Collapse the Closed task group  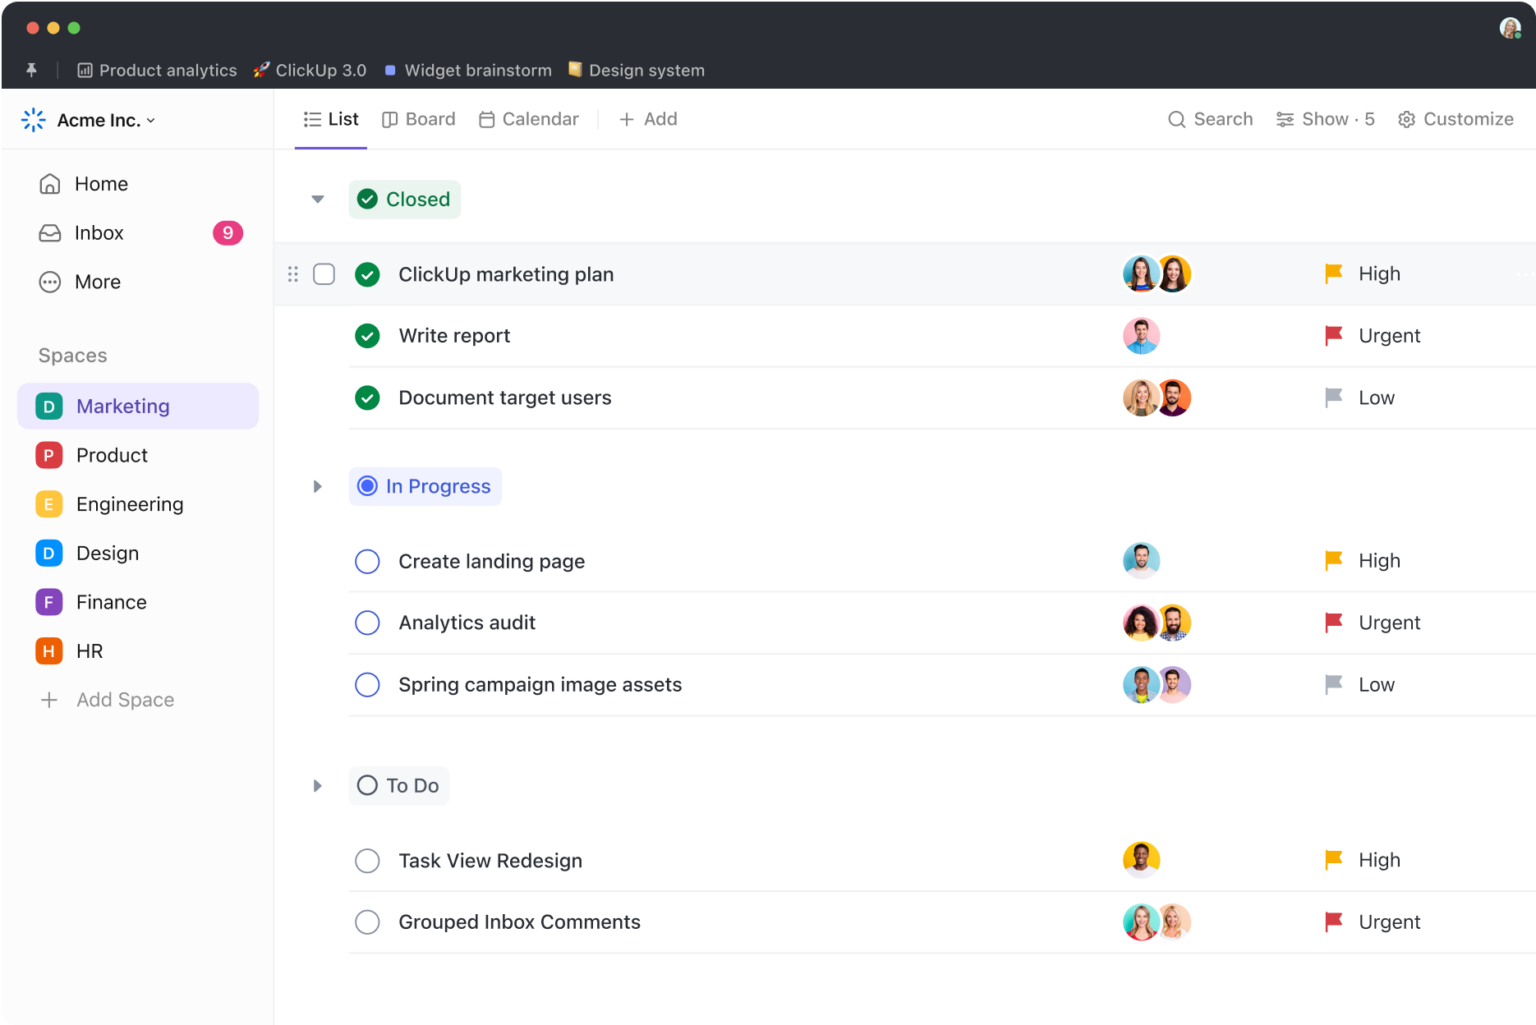coord(317,199)
